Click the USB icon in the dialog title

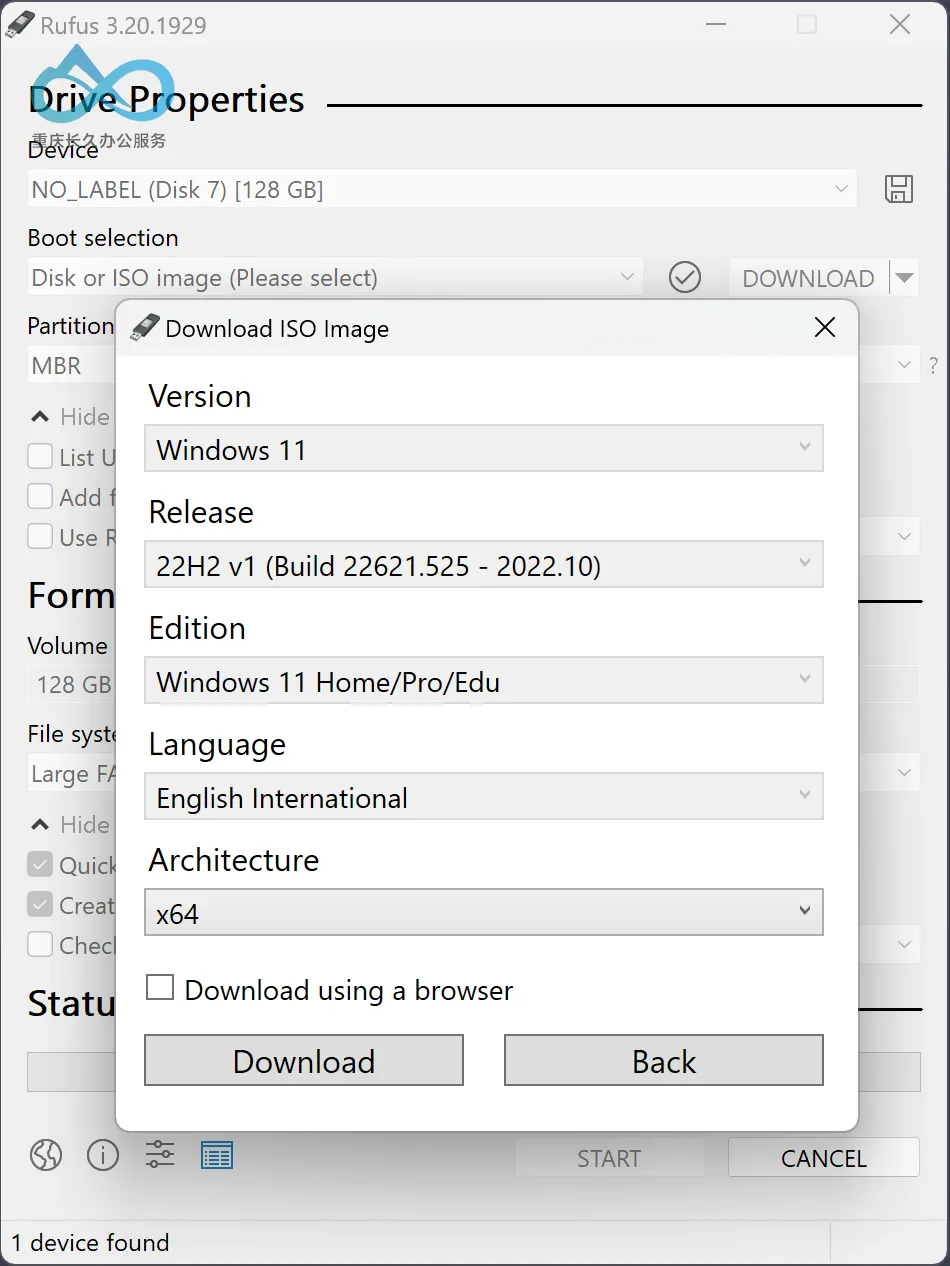point(145,328)
